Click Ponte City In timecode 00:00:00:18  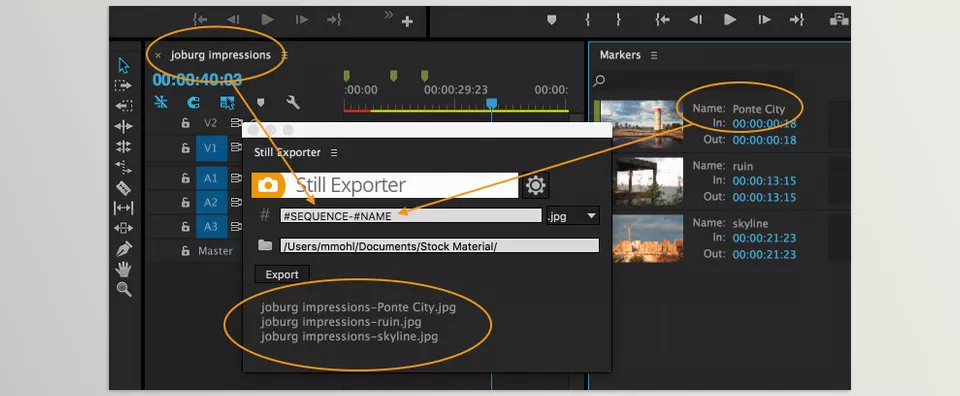pyautogui.click(x=765, y=124)
